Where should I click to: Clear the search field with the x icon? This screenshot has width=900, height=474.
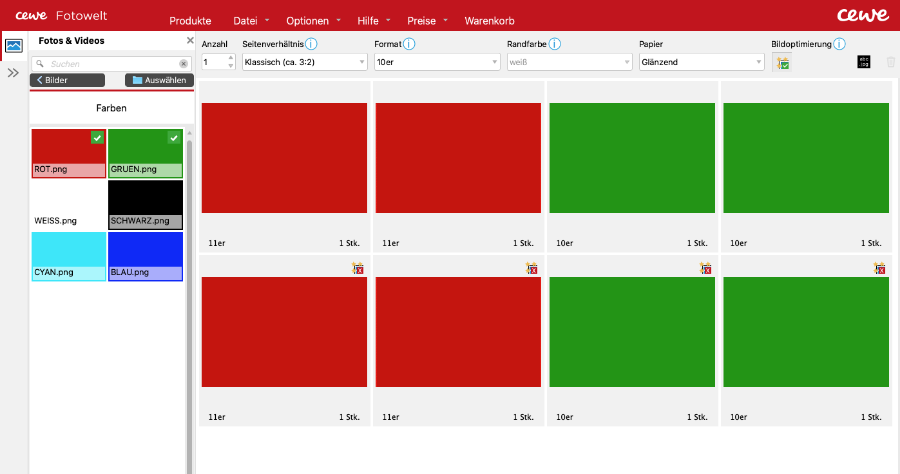[183, 64]
